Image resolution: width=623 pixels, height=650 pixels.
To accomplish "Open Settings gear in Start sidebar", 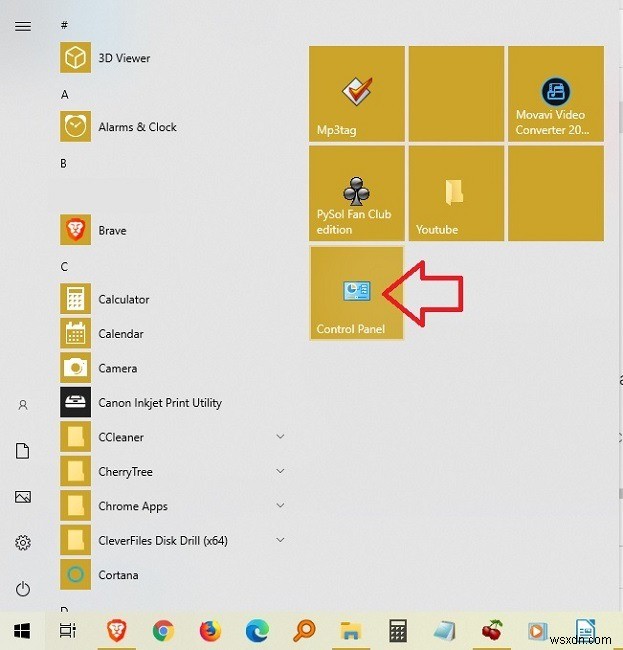I will (23, 542).
